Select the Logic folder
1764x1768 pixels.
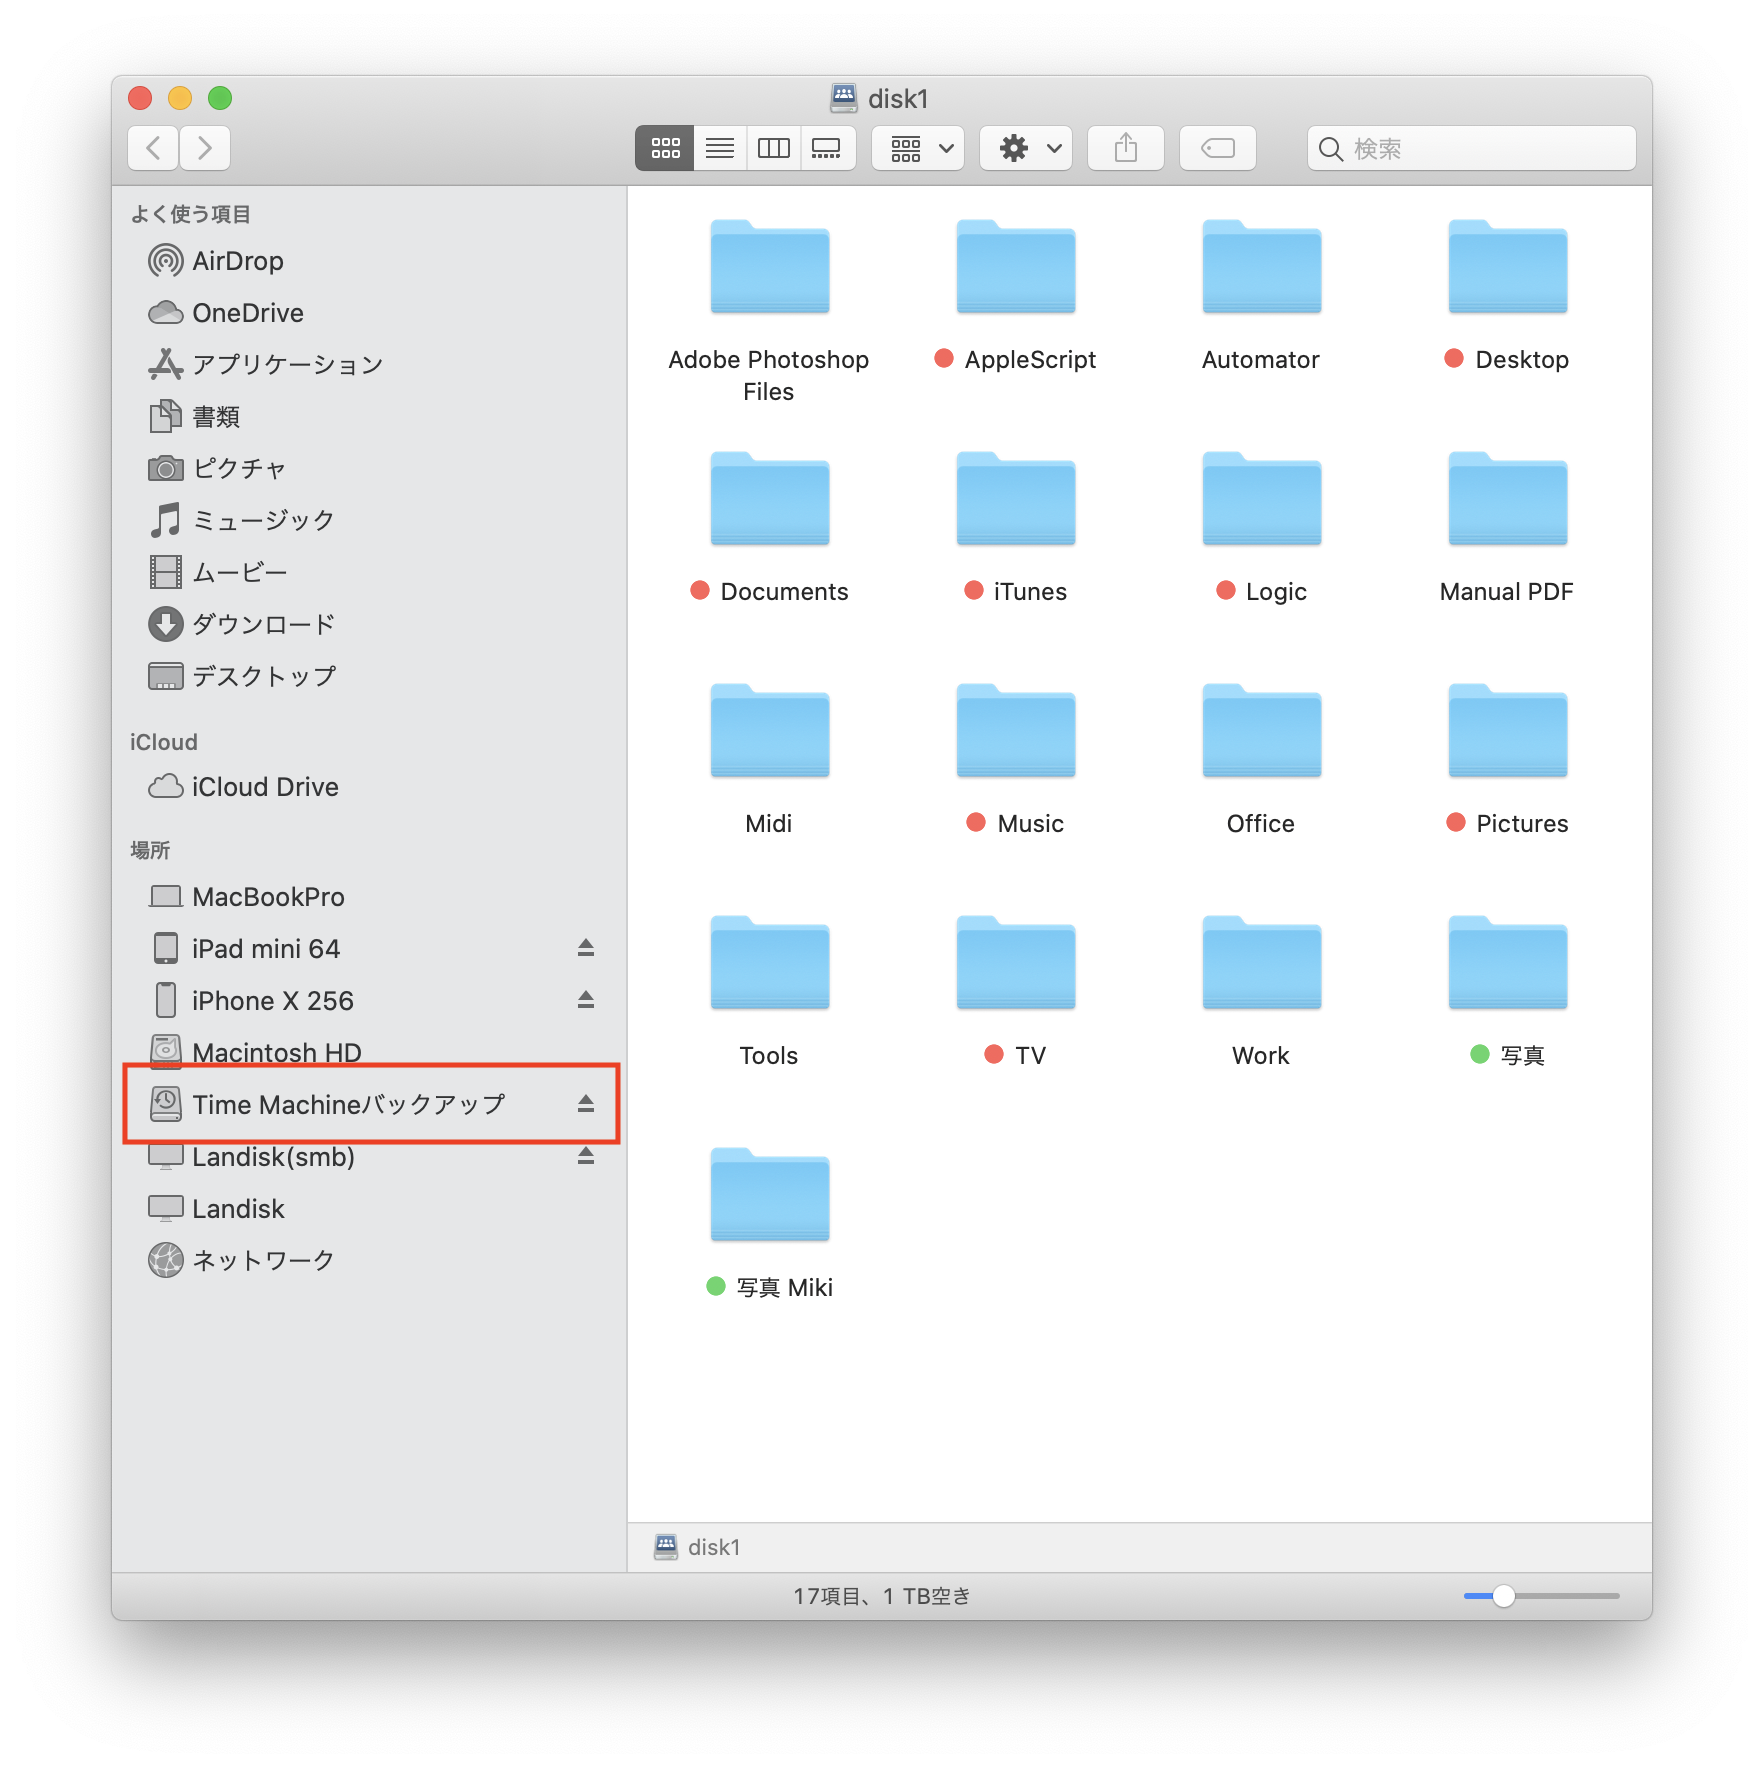pyautogui.click(x=1261, y=500)
